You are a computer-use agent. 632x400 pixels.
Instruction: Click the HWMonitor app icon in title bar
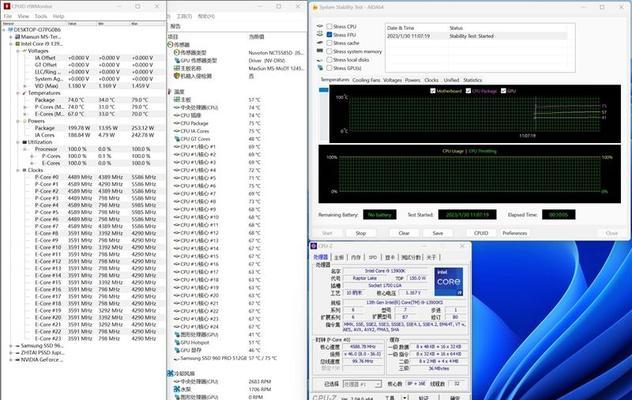pyautogui.click(x=6, y=6)
